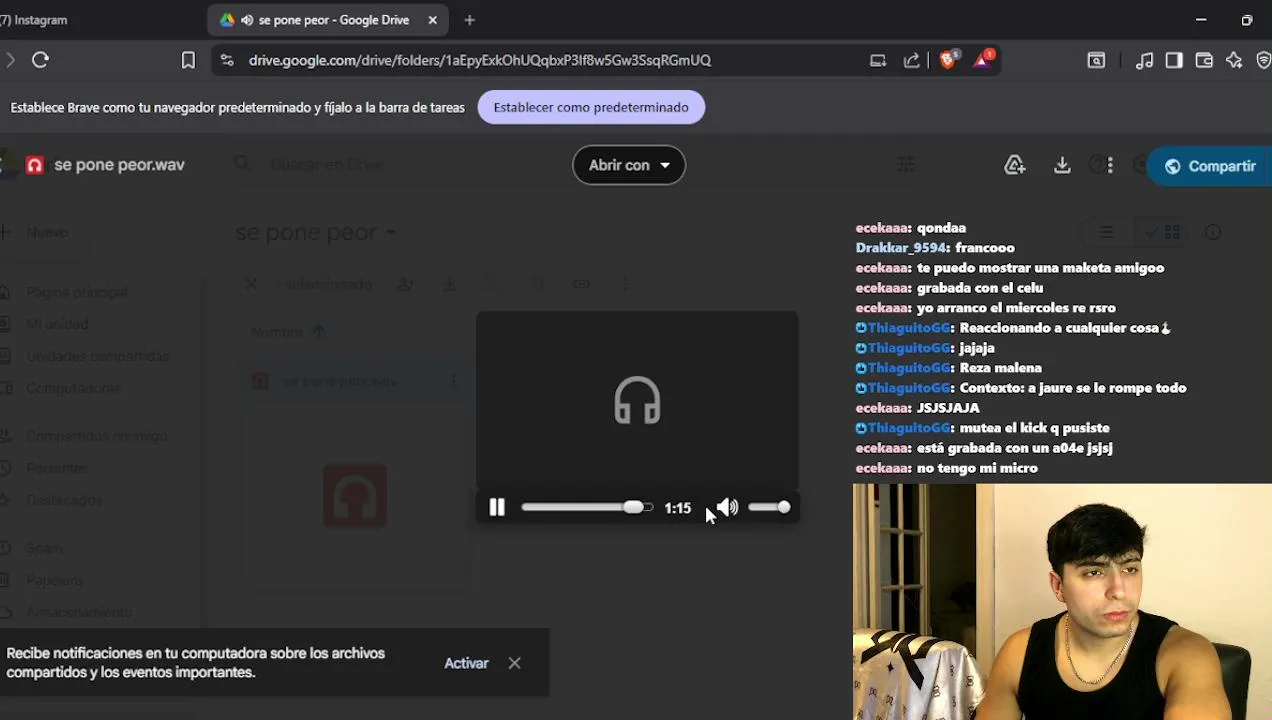
Task: Open Leo AI sparkle icon
Action: (x=1234, y=60)
